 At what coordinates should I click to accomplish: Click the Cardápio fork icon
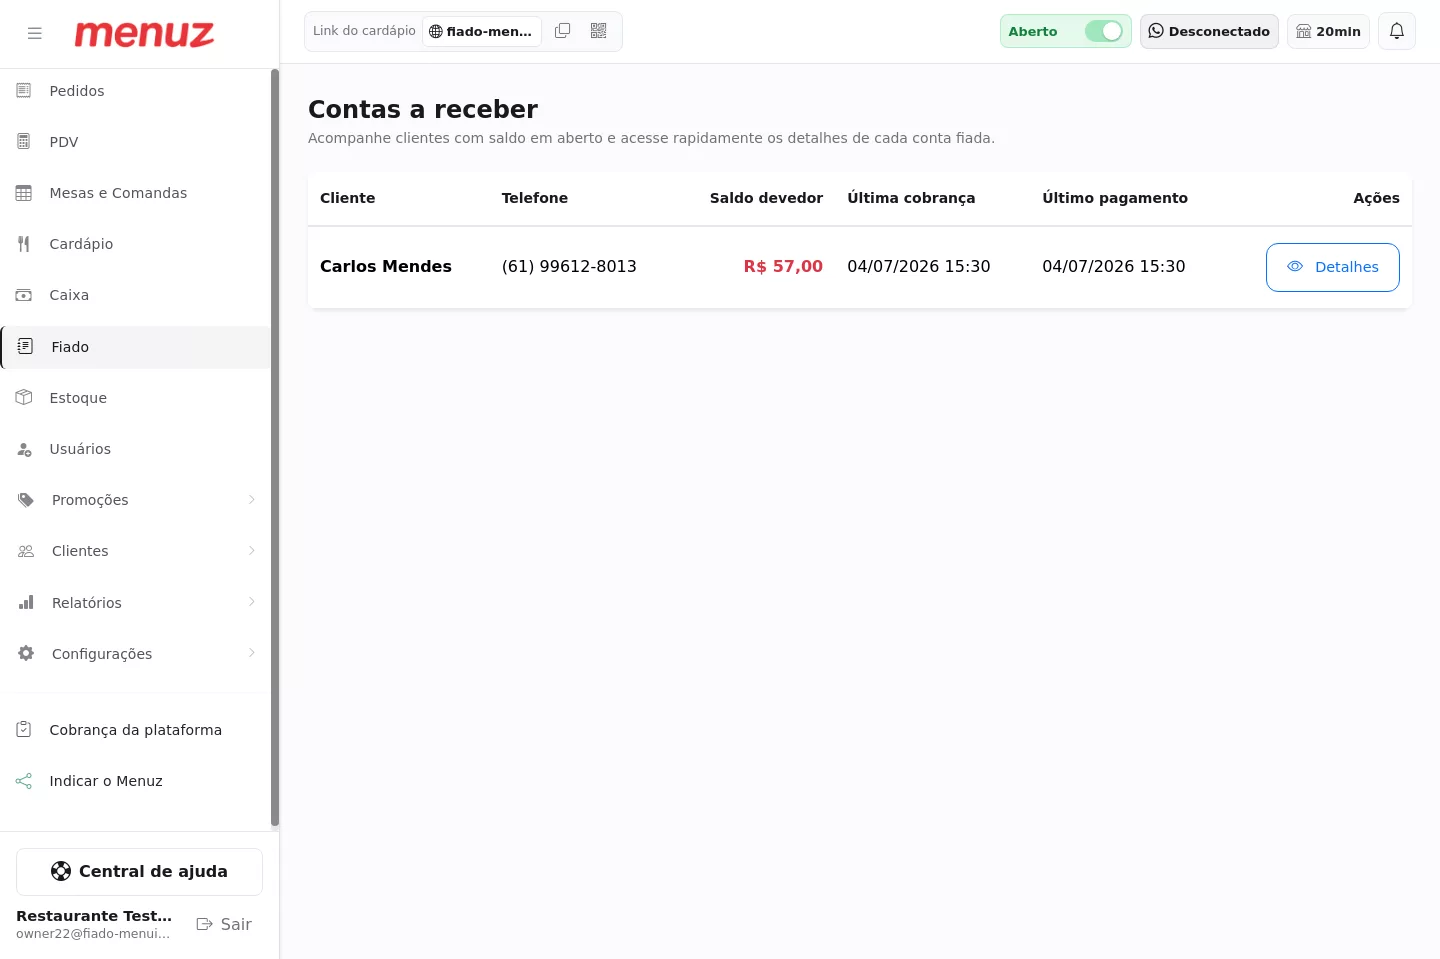tap(24, 244)
